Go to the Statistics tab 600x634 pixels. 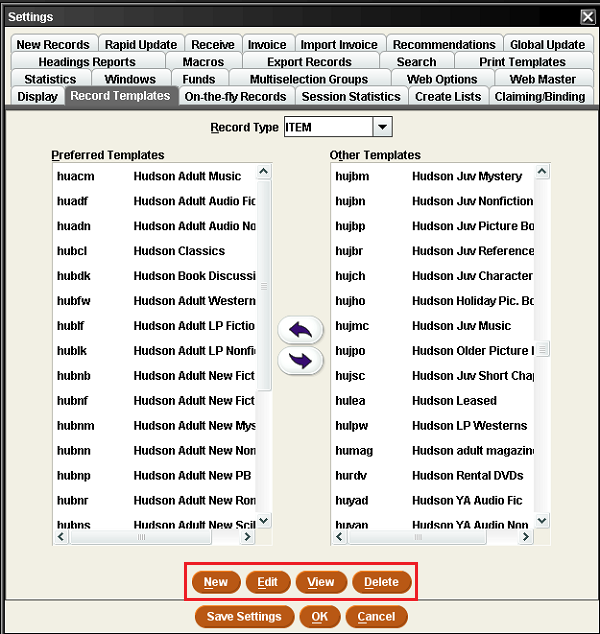coord(50,79)
